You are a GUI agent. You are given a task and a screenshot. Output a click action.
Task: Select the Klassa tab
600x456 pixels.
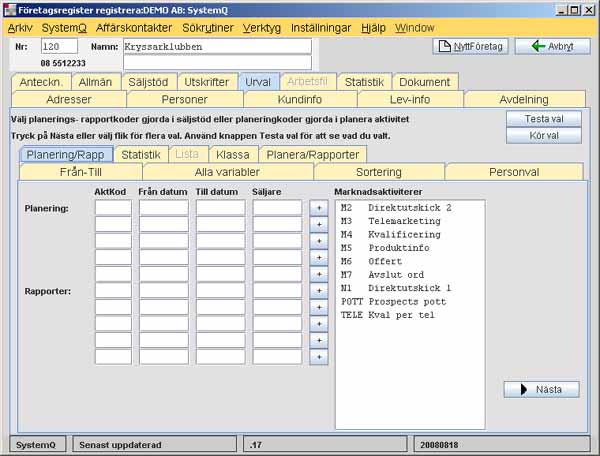[233, 155]
